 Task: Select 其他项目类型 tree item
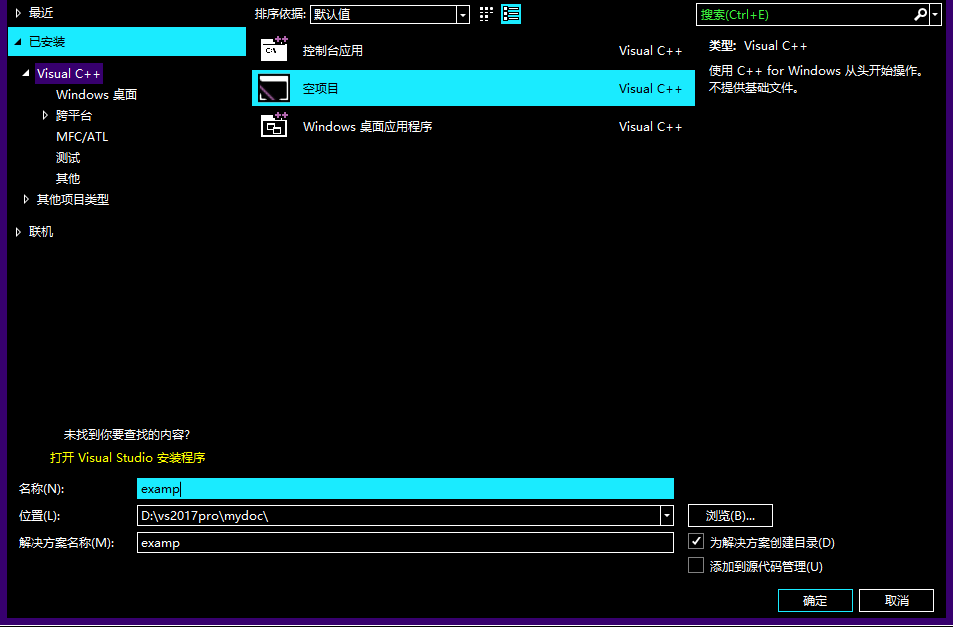[x=73, y=199]
